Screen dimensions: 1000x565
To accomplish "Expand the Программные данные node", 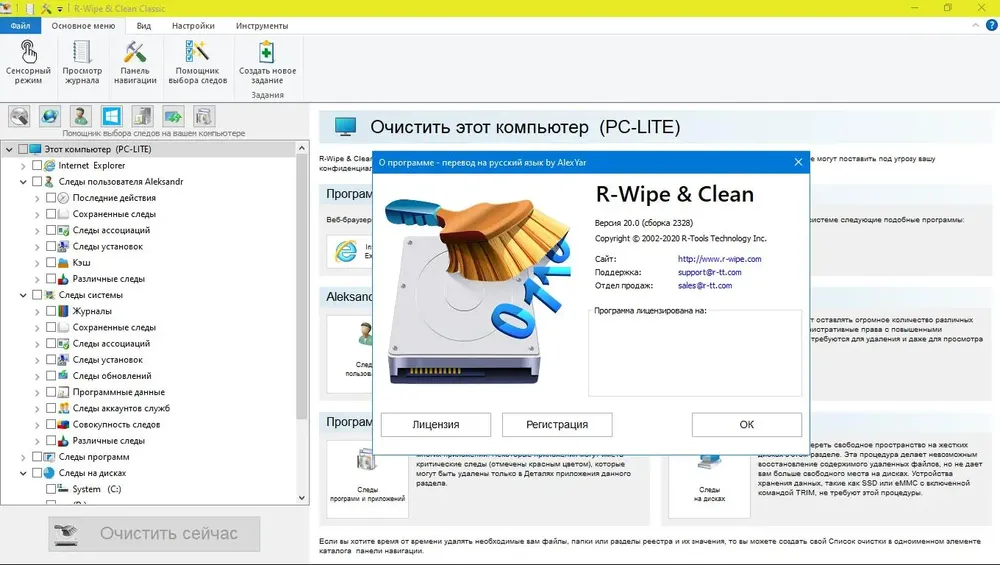I will tap(37, 392).
